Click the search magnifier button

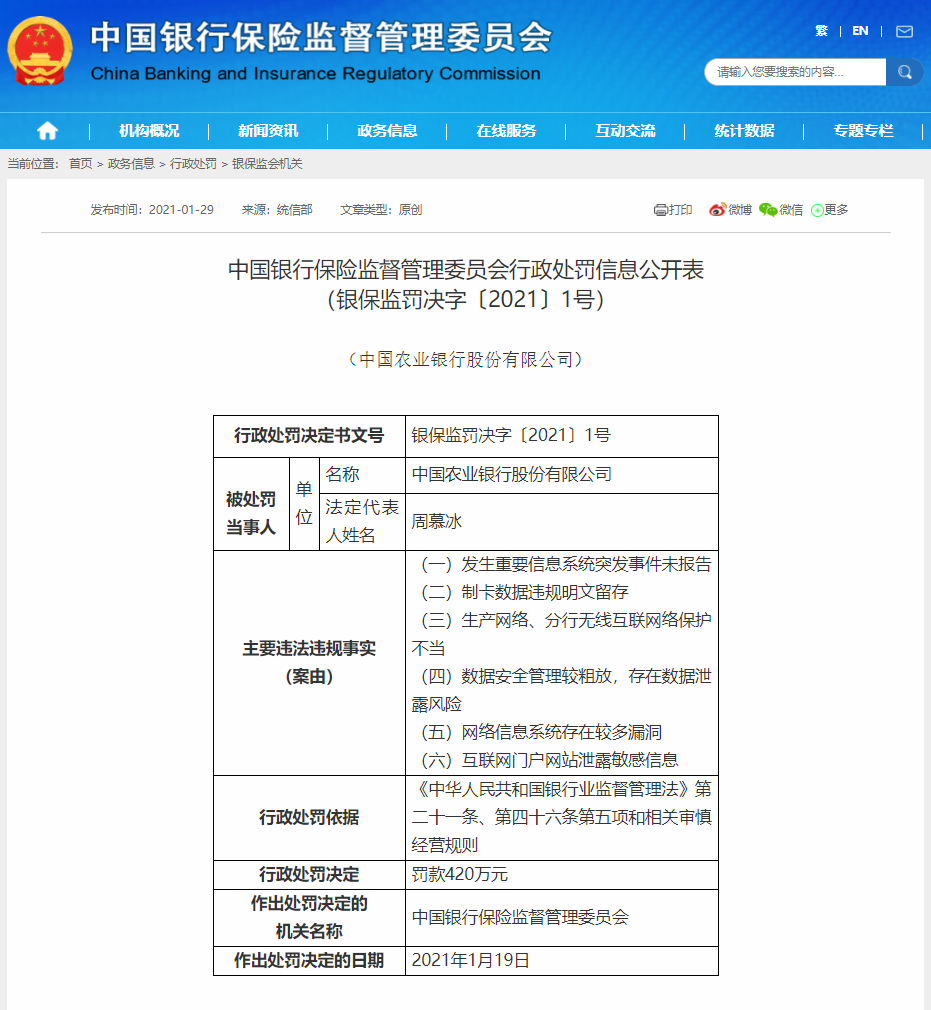coord(905,72)
